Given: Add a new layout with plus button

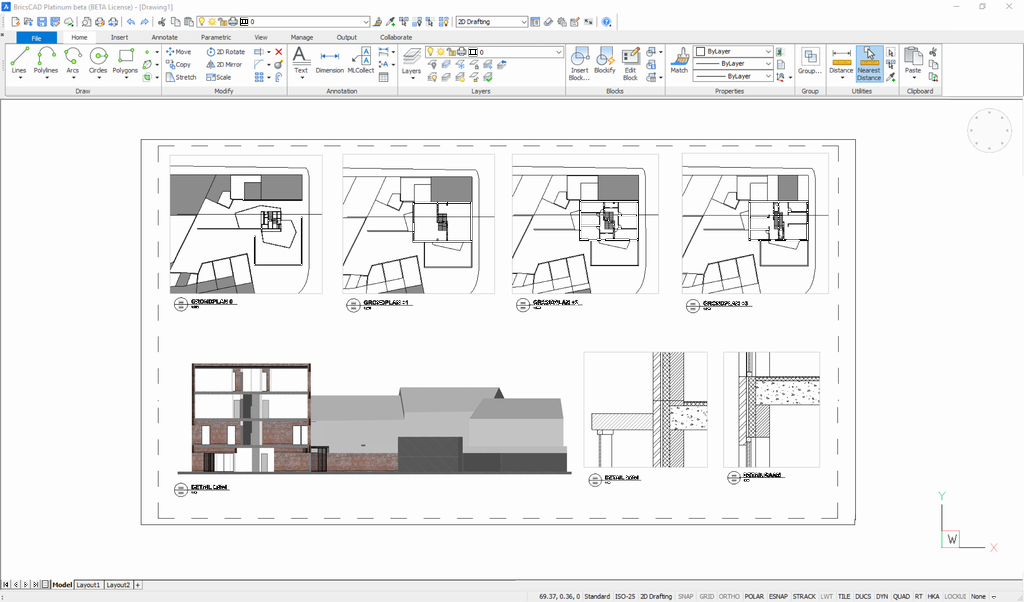Looking at the screenshot, I should (138, 585).
